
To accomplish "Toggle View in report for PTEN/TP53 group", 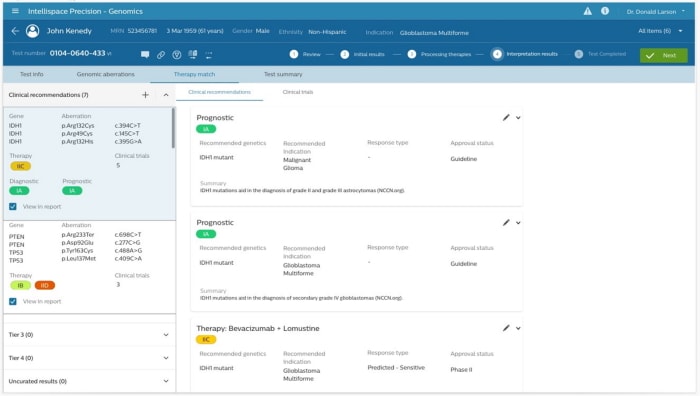I will point(12,301).
